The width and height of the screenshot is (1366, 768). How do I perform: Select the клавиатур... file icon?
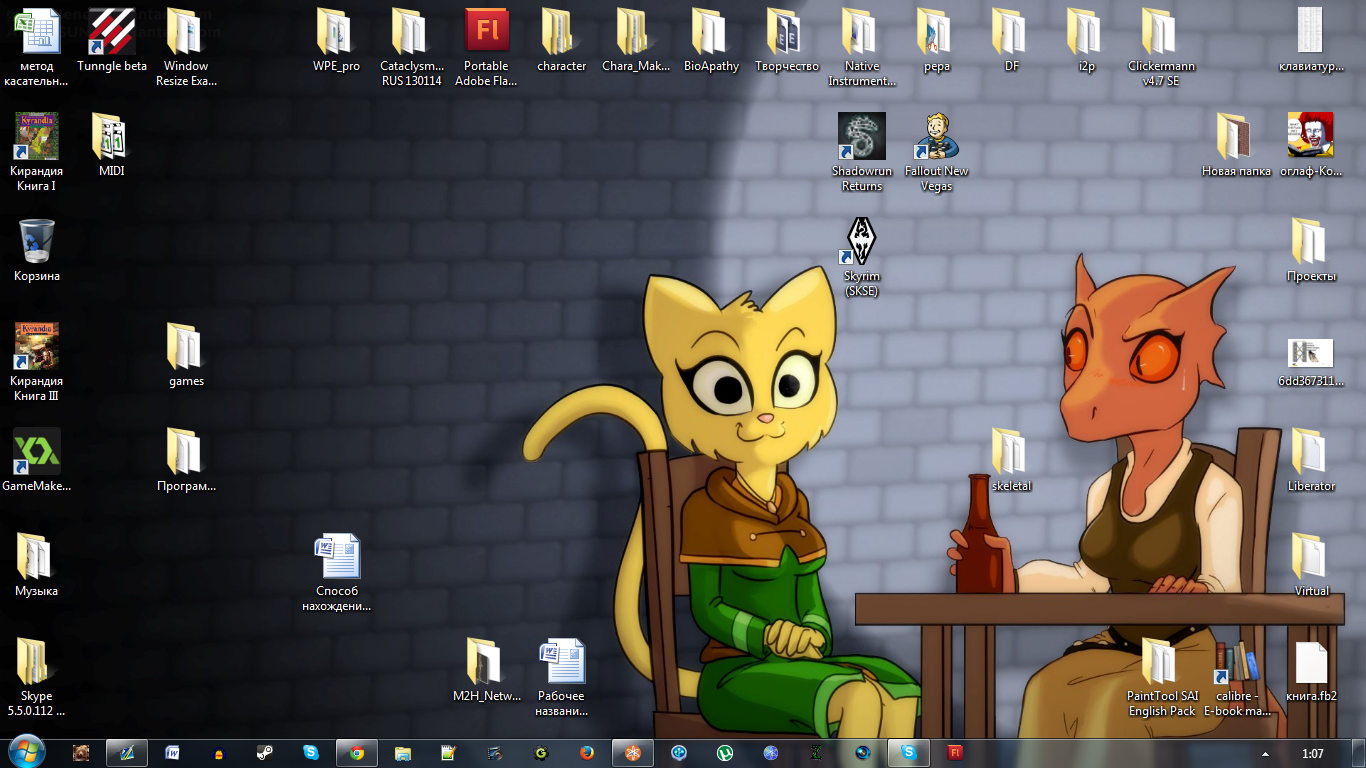[x=1311, y=40]
